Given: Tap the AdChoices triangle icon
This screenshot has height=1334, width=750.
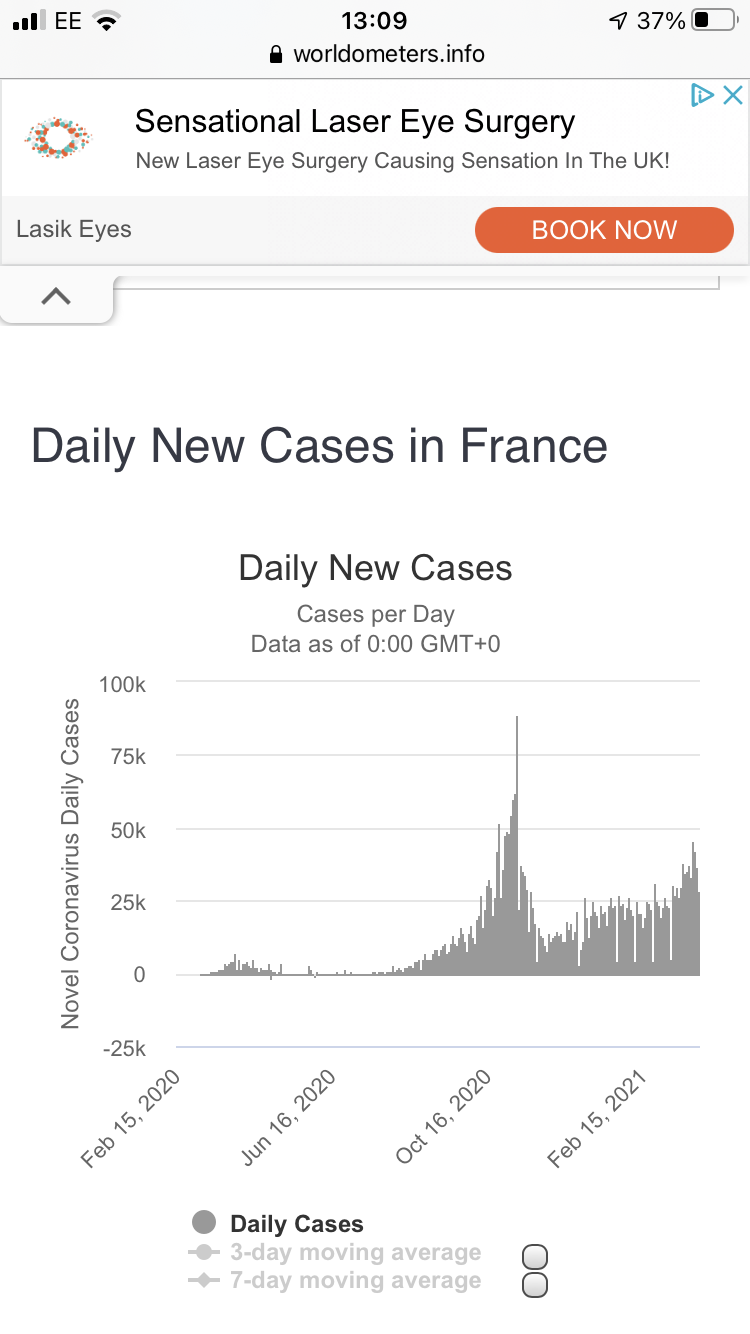Looking at the screenshot, I should click(x=702, y=95).
